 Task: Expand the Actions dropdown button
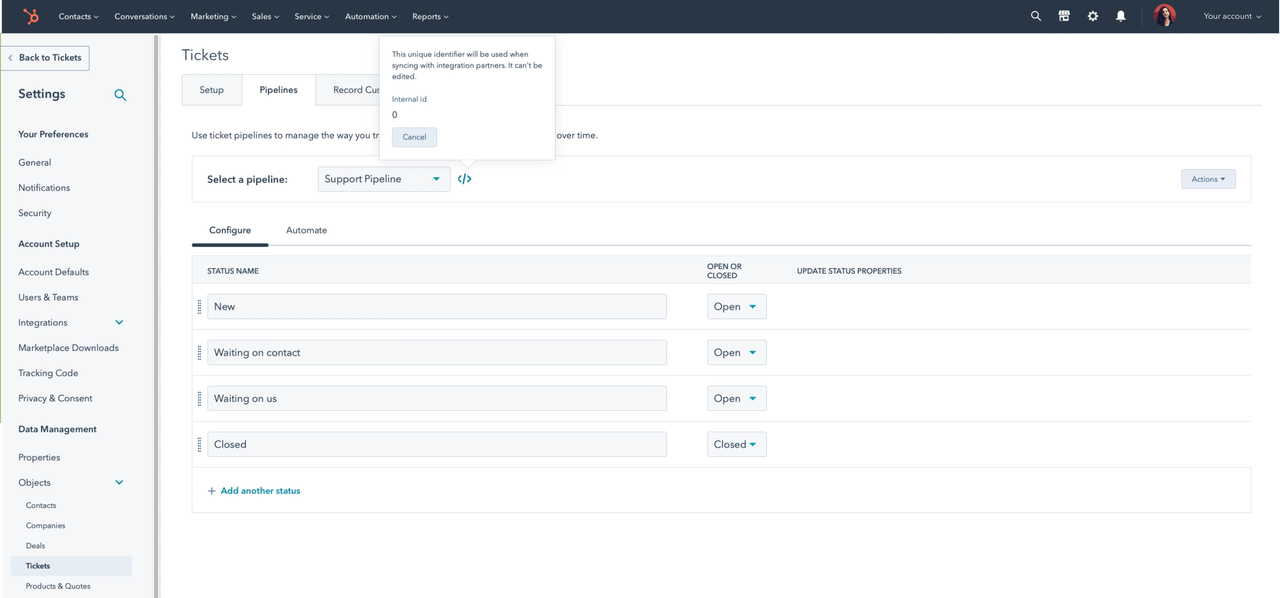click(1208, 179)
